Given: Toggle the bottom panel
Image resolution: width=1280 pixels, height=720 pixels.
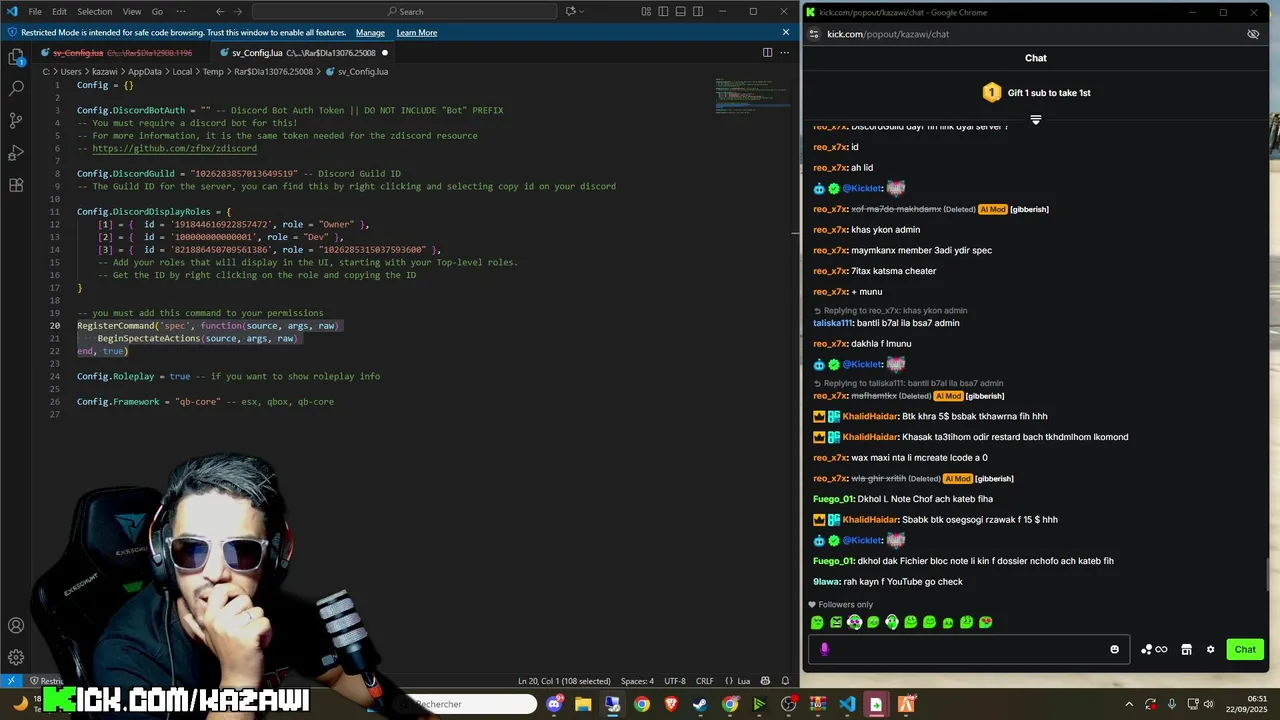Looking at the screenshot, I should click(x=682, y=11).
